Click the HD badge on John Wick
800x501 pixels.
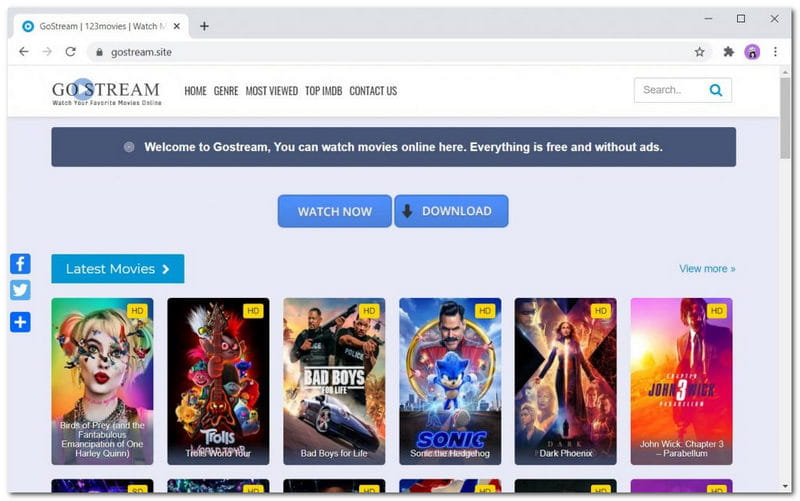[716, 311]
